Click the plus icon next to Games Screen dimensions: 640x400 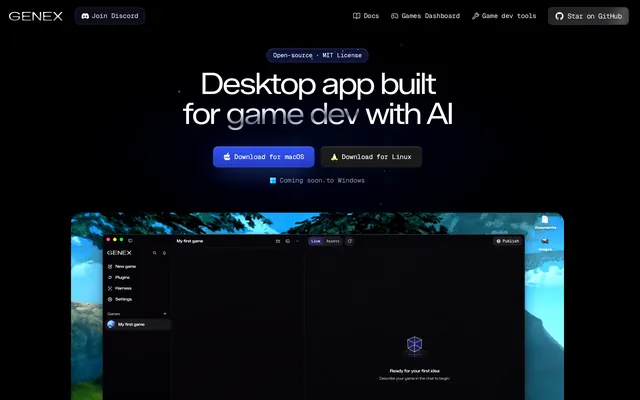pyautogui.click(x=165, y=314)
